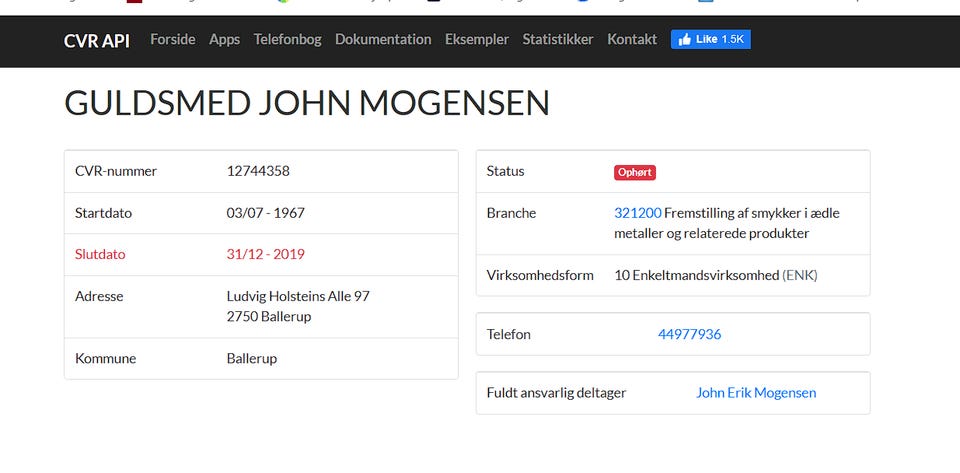
Task: Select Kommune value Ballerup
Action: click(252, 359)
